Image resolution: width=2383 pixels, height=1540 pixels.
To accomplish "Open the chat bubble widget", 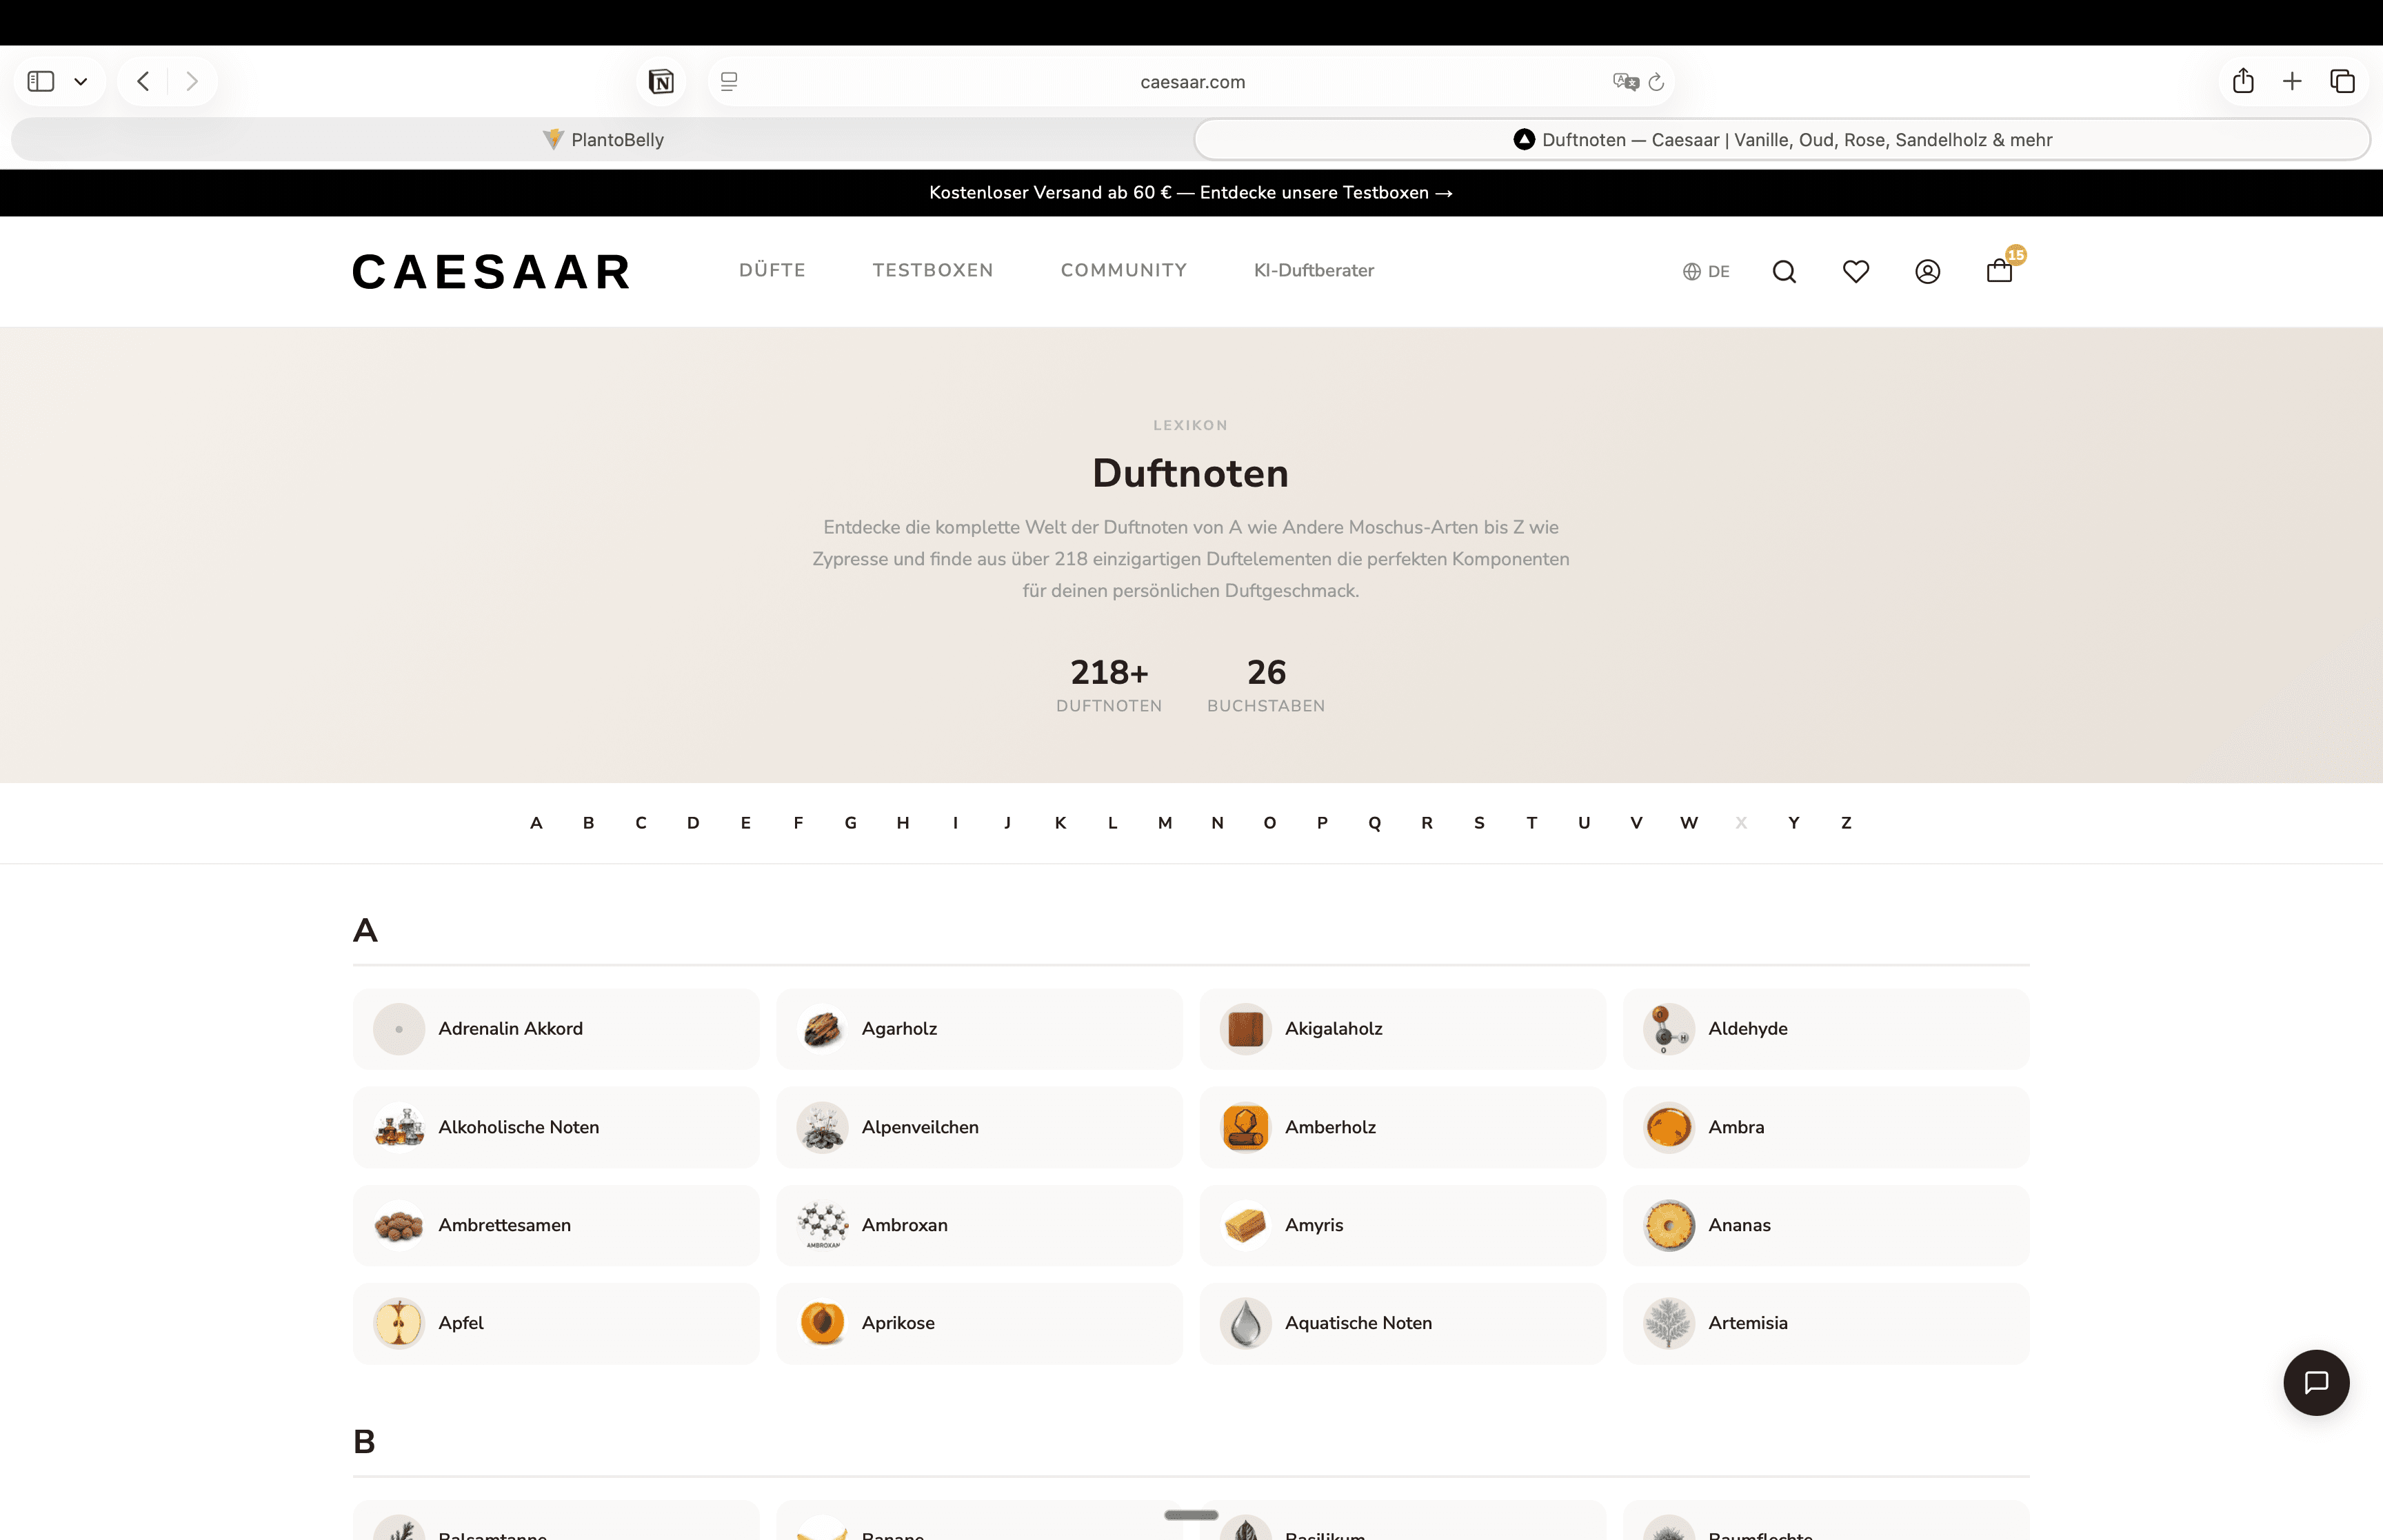I will (2315, 1382).
